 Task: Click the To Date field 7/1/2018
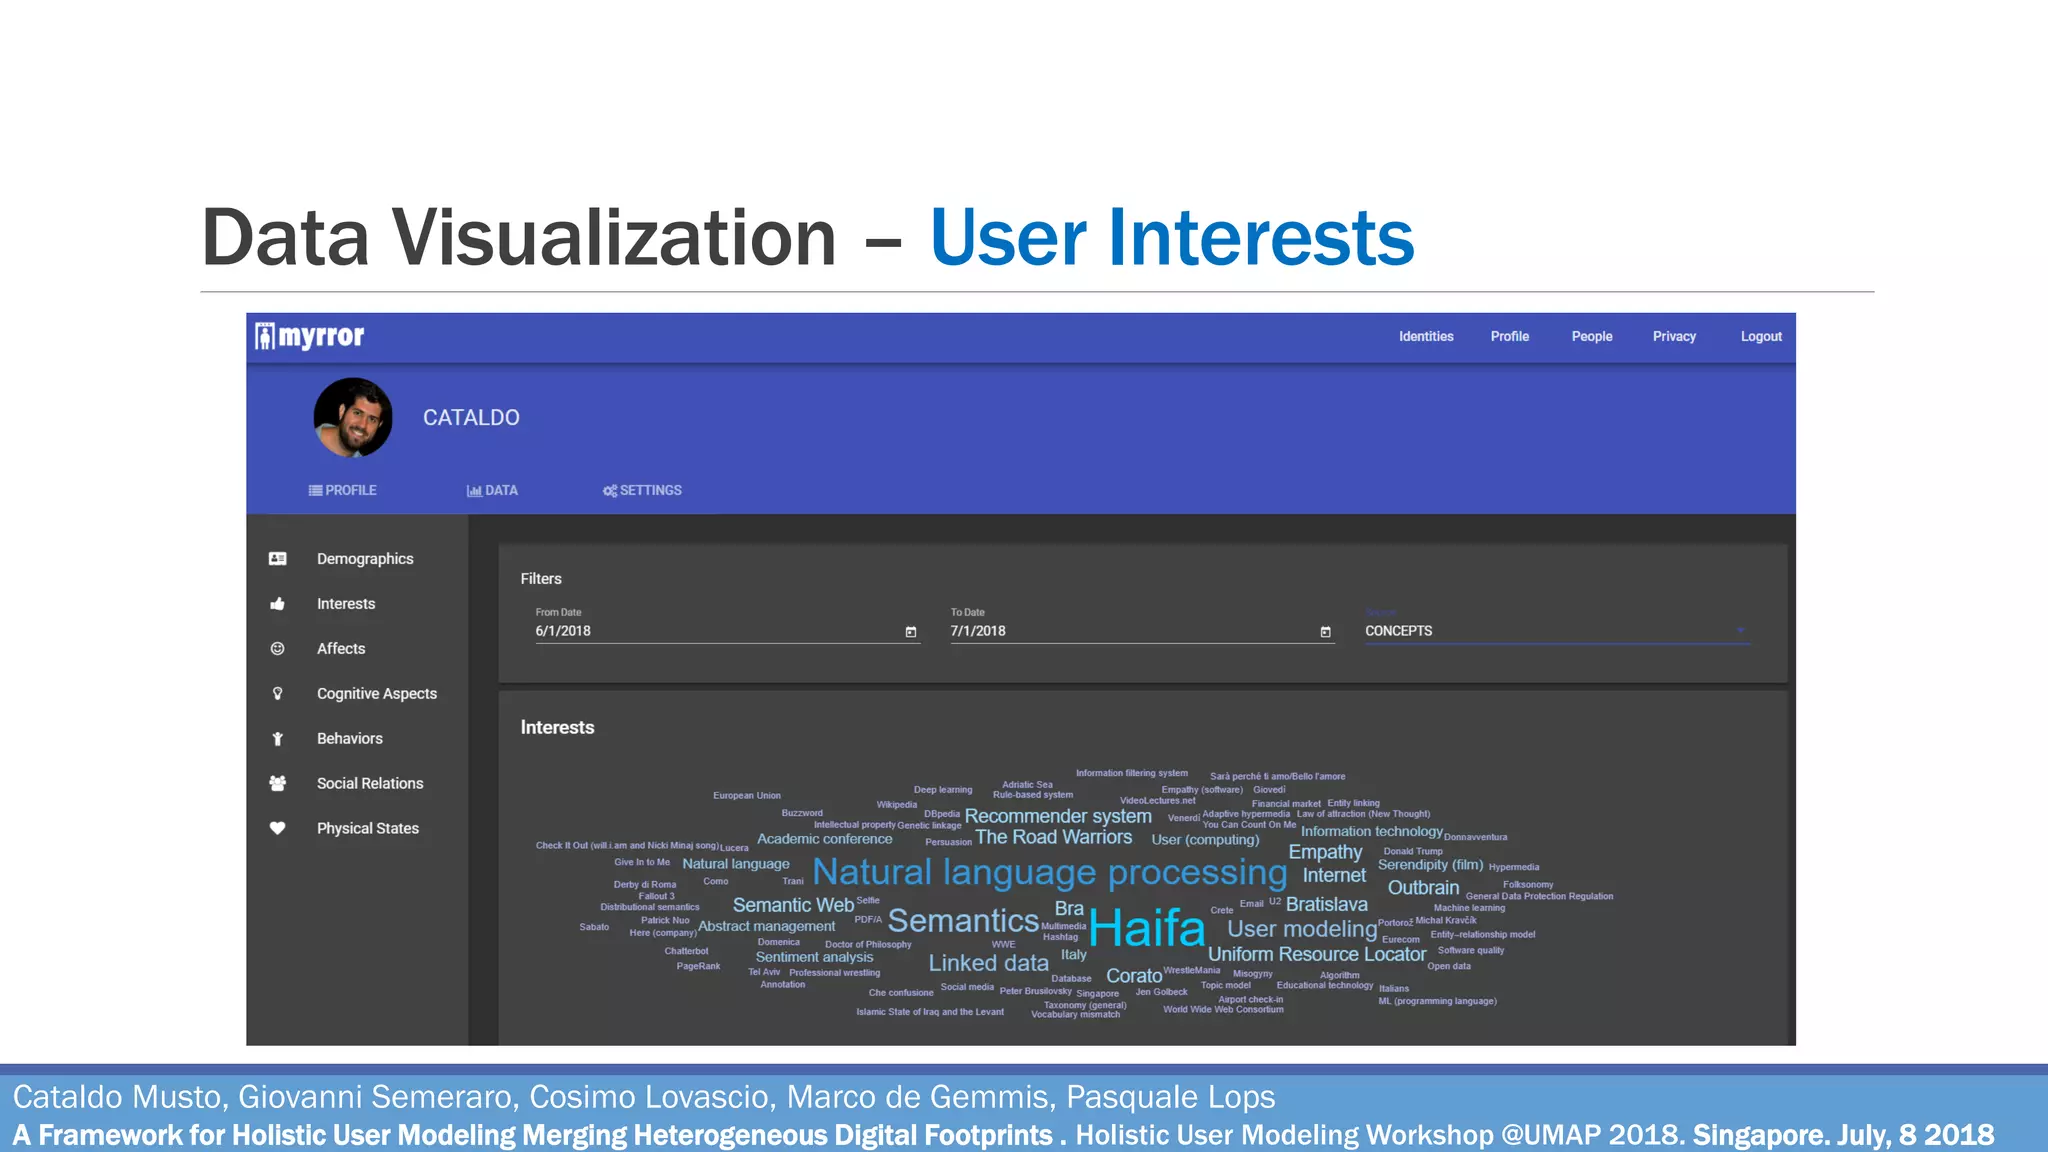[1142, 631]
